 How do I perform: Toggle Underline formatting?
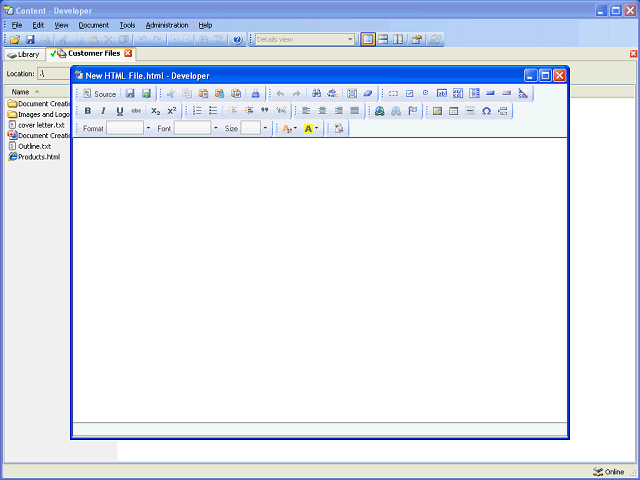[120, 111]
